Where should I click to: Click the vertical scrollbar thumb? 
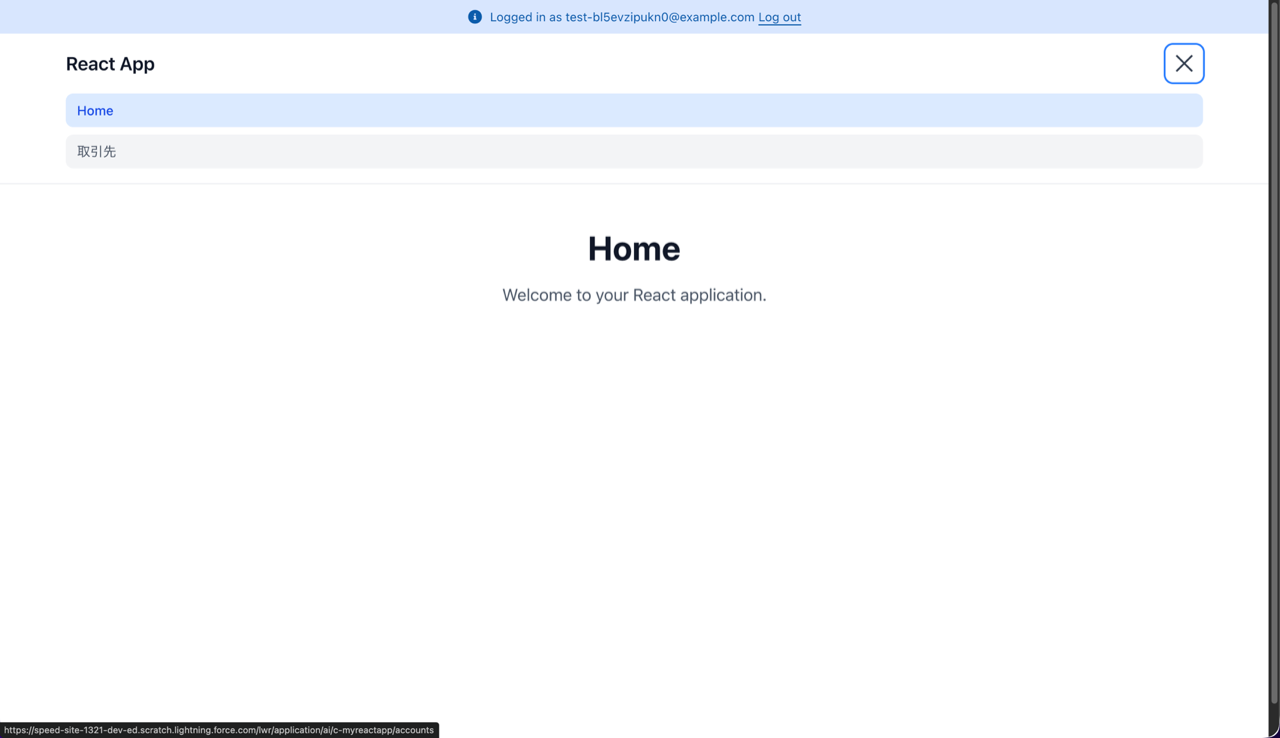coord(1273,350)
